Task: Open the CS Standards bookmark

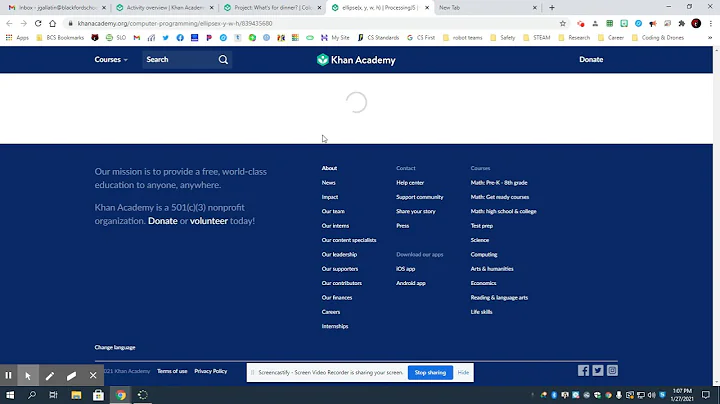Action: [x=378, y=38]
